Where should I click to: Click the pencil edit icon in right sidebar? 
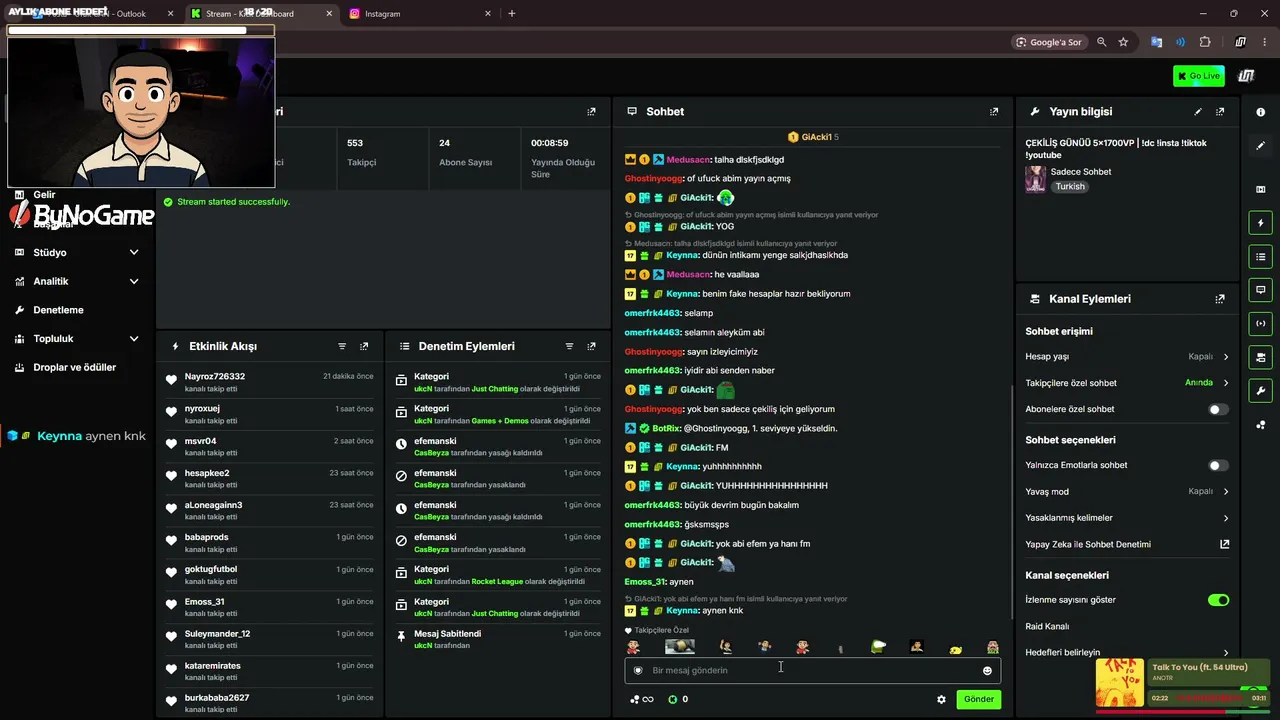coord(1260,146)
